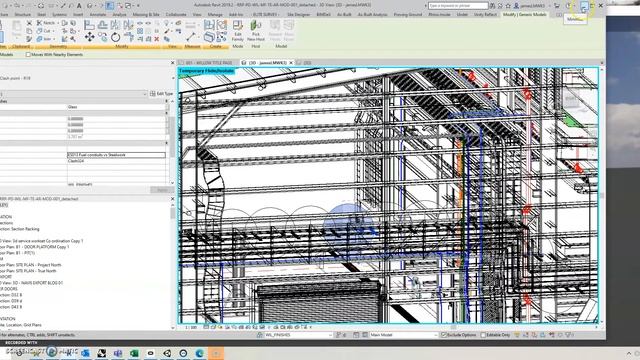640x360 pixels.
Task: Click the Conduits vs Steelwork parameter field
Action: click(116, 155)
